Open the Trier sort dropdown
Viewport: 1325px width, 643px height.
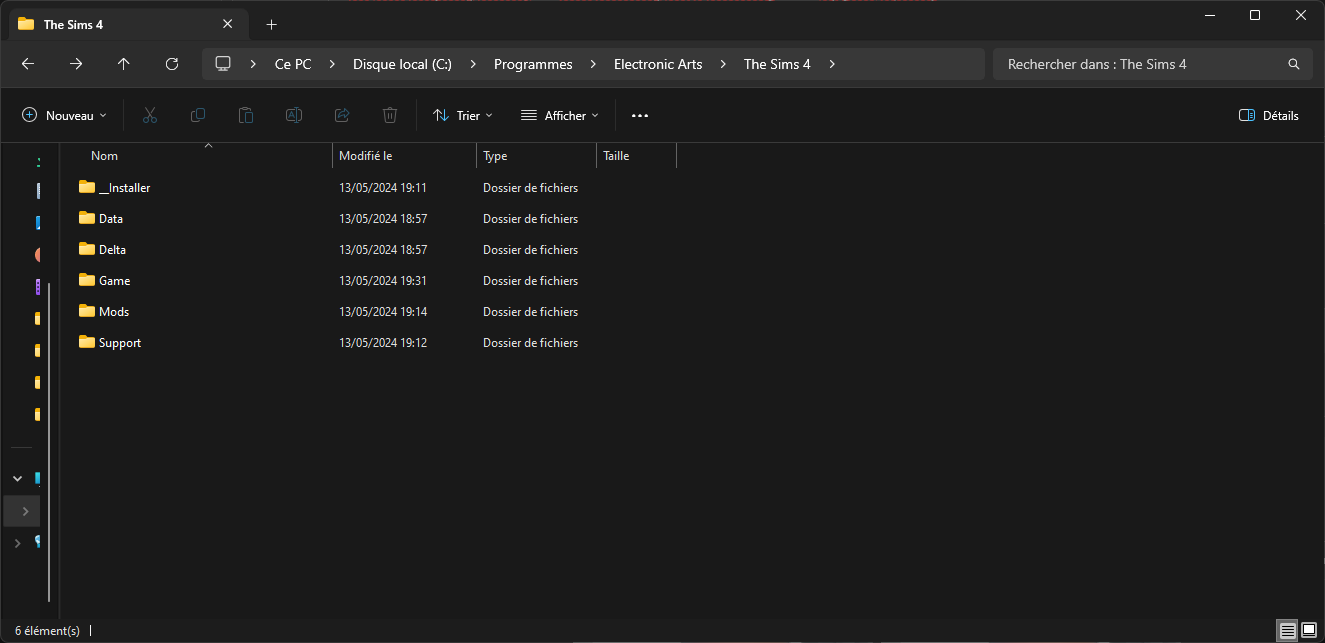click(462, 116)
